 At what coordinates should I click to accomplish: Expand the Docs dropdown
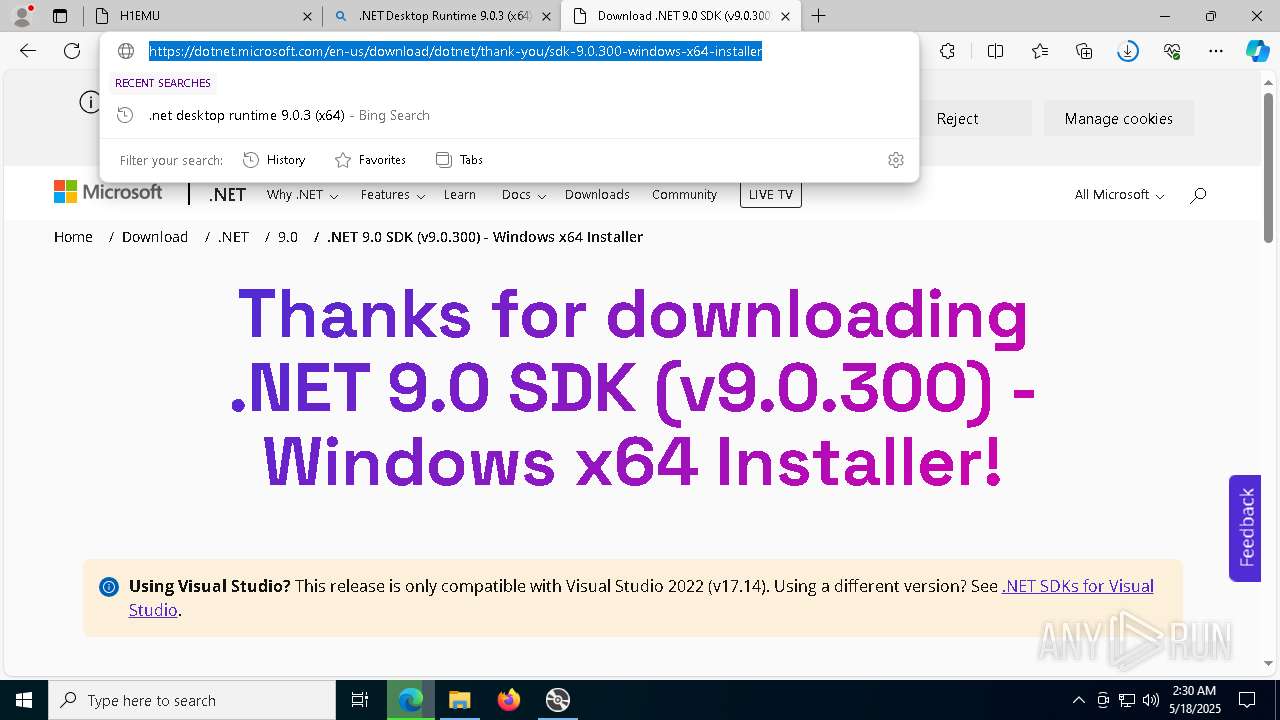[x=524, y=195]
